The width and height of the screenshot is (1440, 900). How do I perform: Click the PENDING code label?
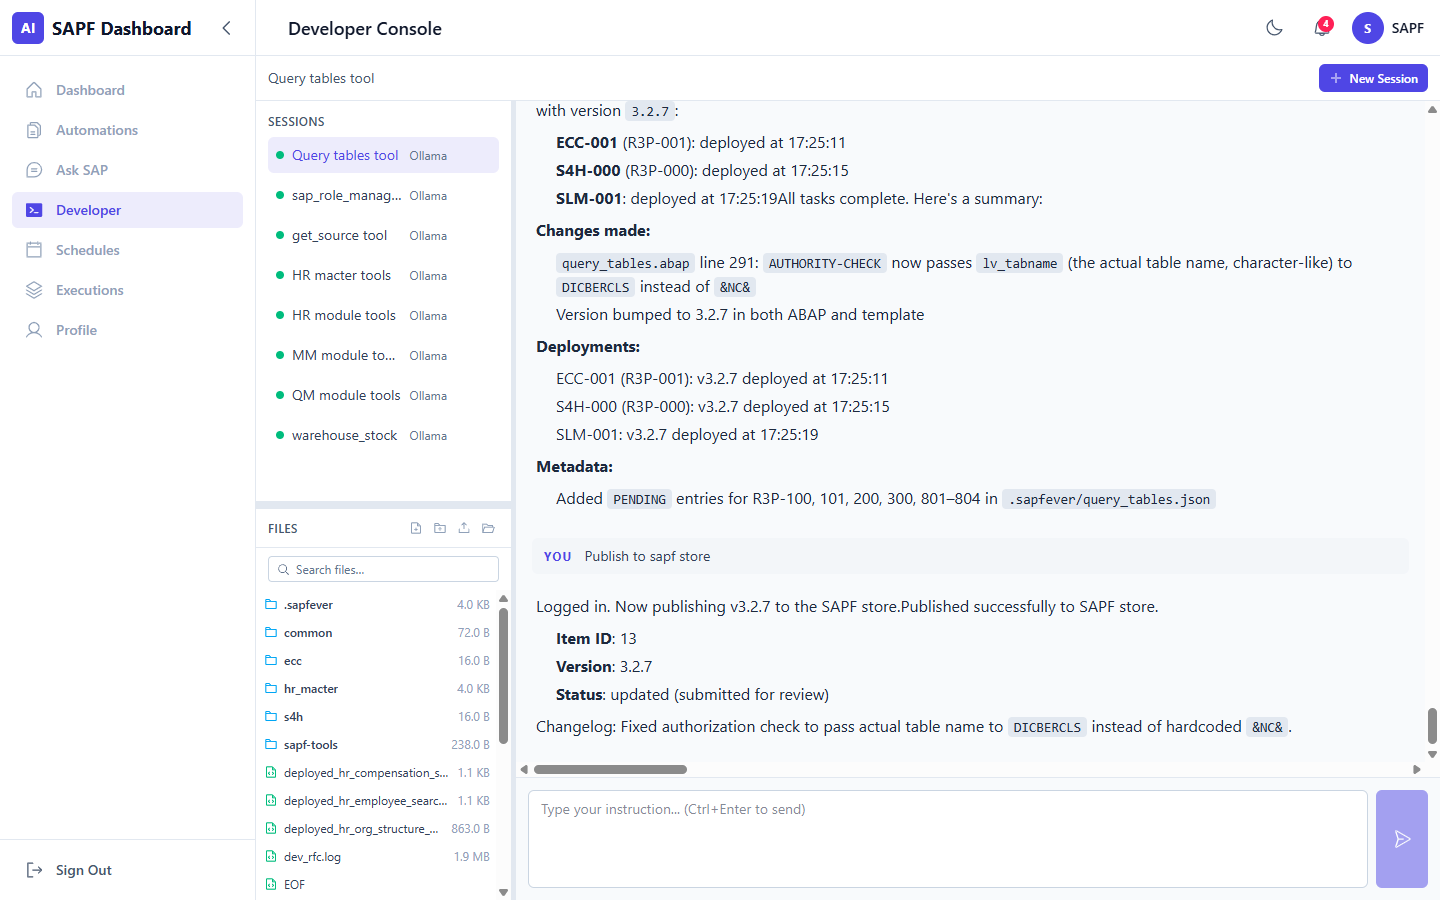(639, 499)
